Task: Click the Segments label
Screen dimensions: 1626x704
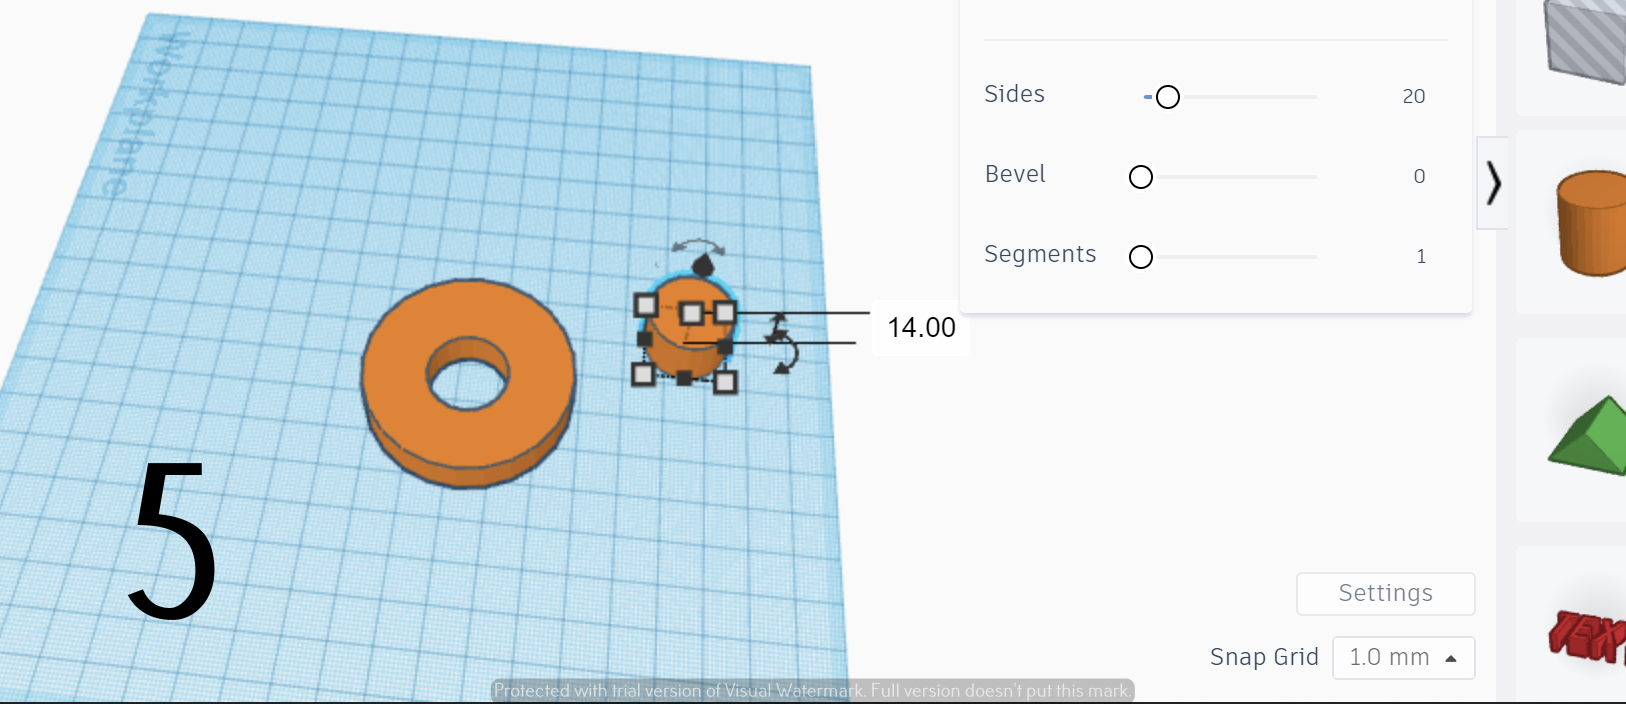Action: coord(1040,254)
